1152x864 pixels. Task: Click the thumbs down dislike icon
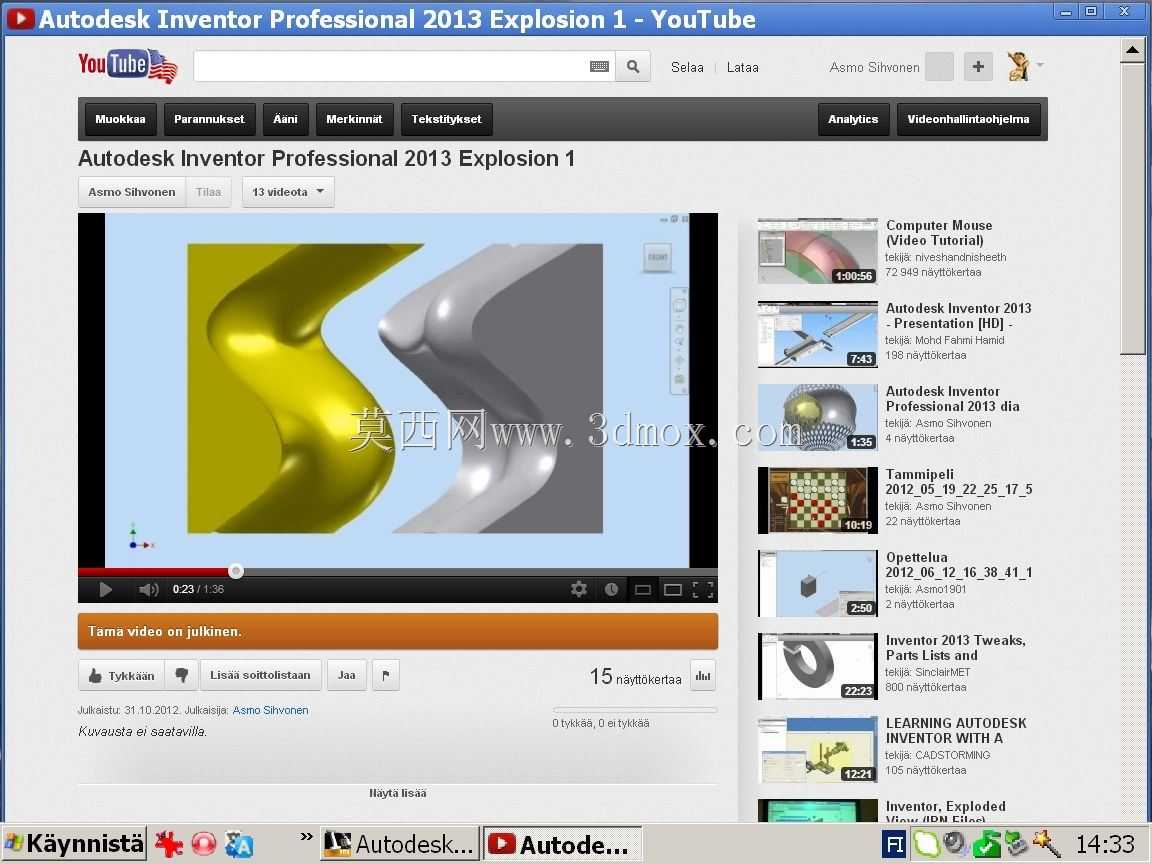181,675
